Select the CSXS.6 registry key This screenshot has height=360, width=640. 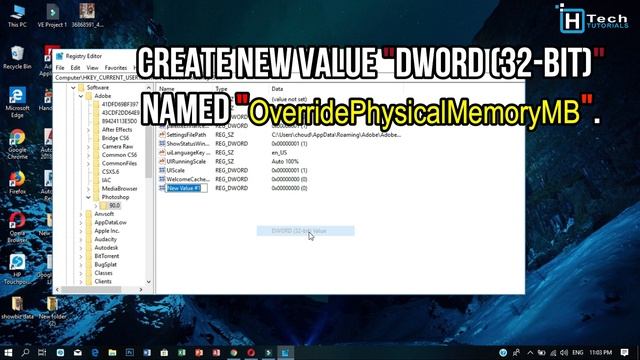pos(110,172)
